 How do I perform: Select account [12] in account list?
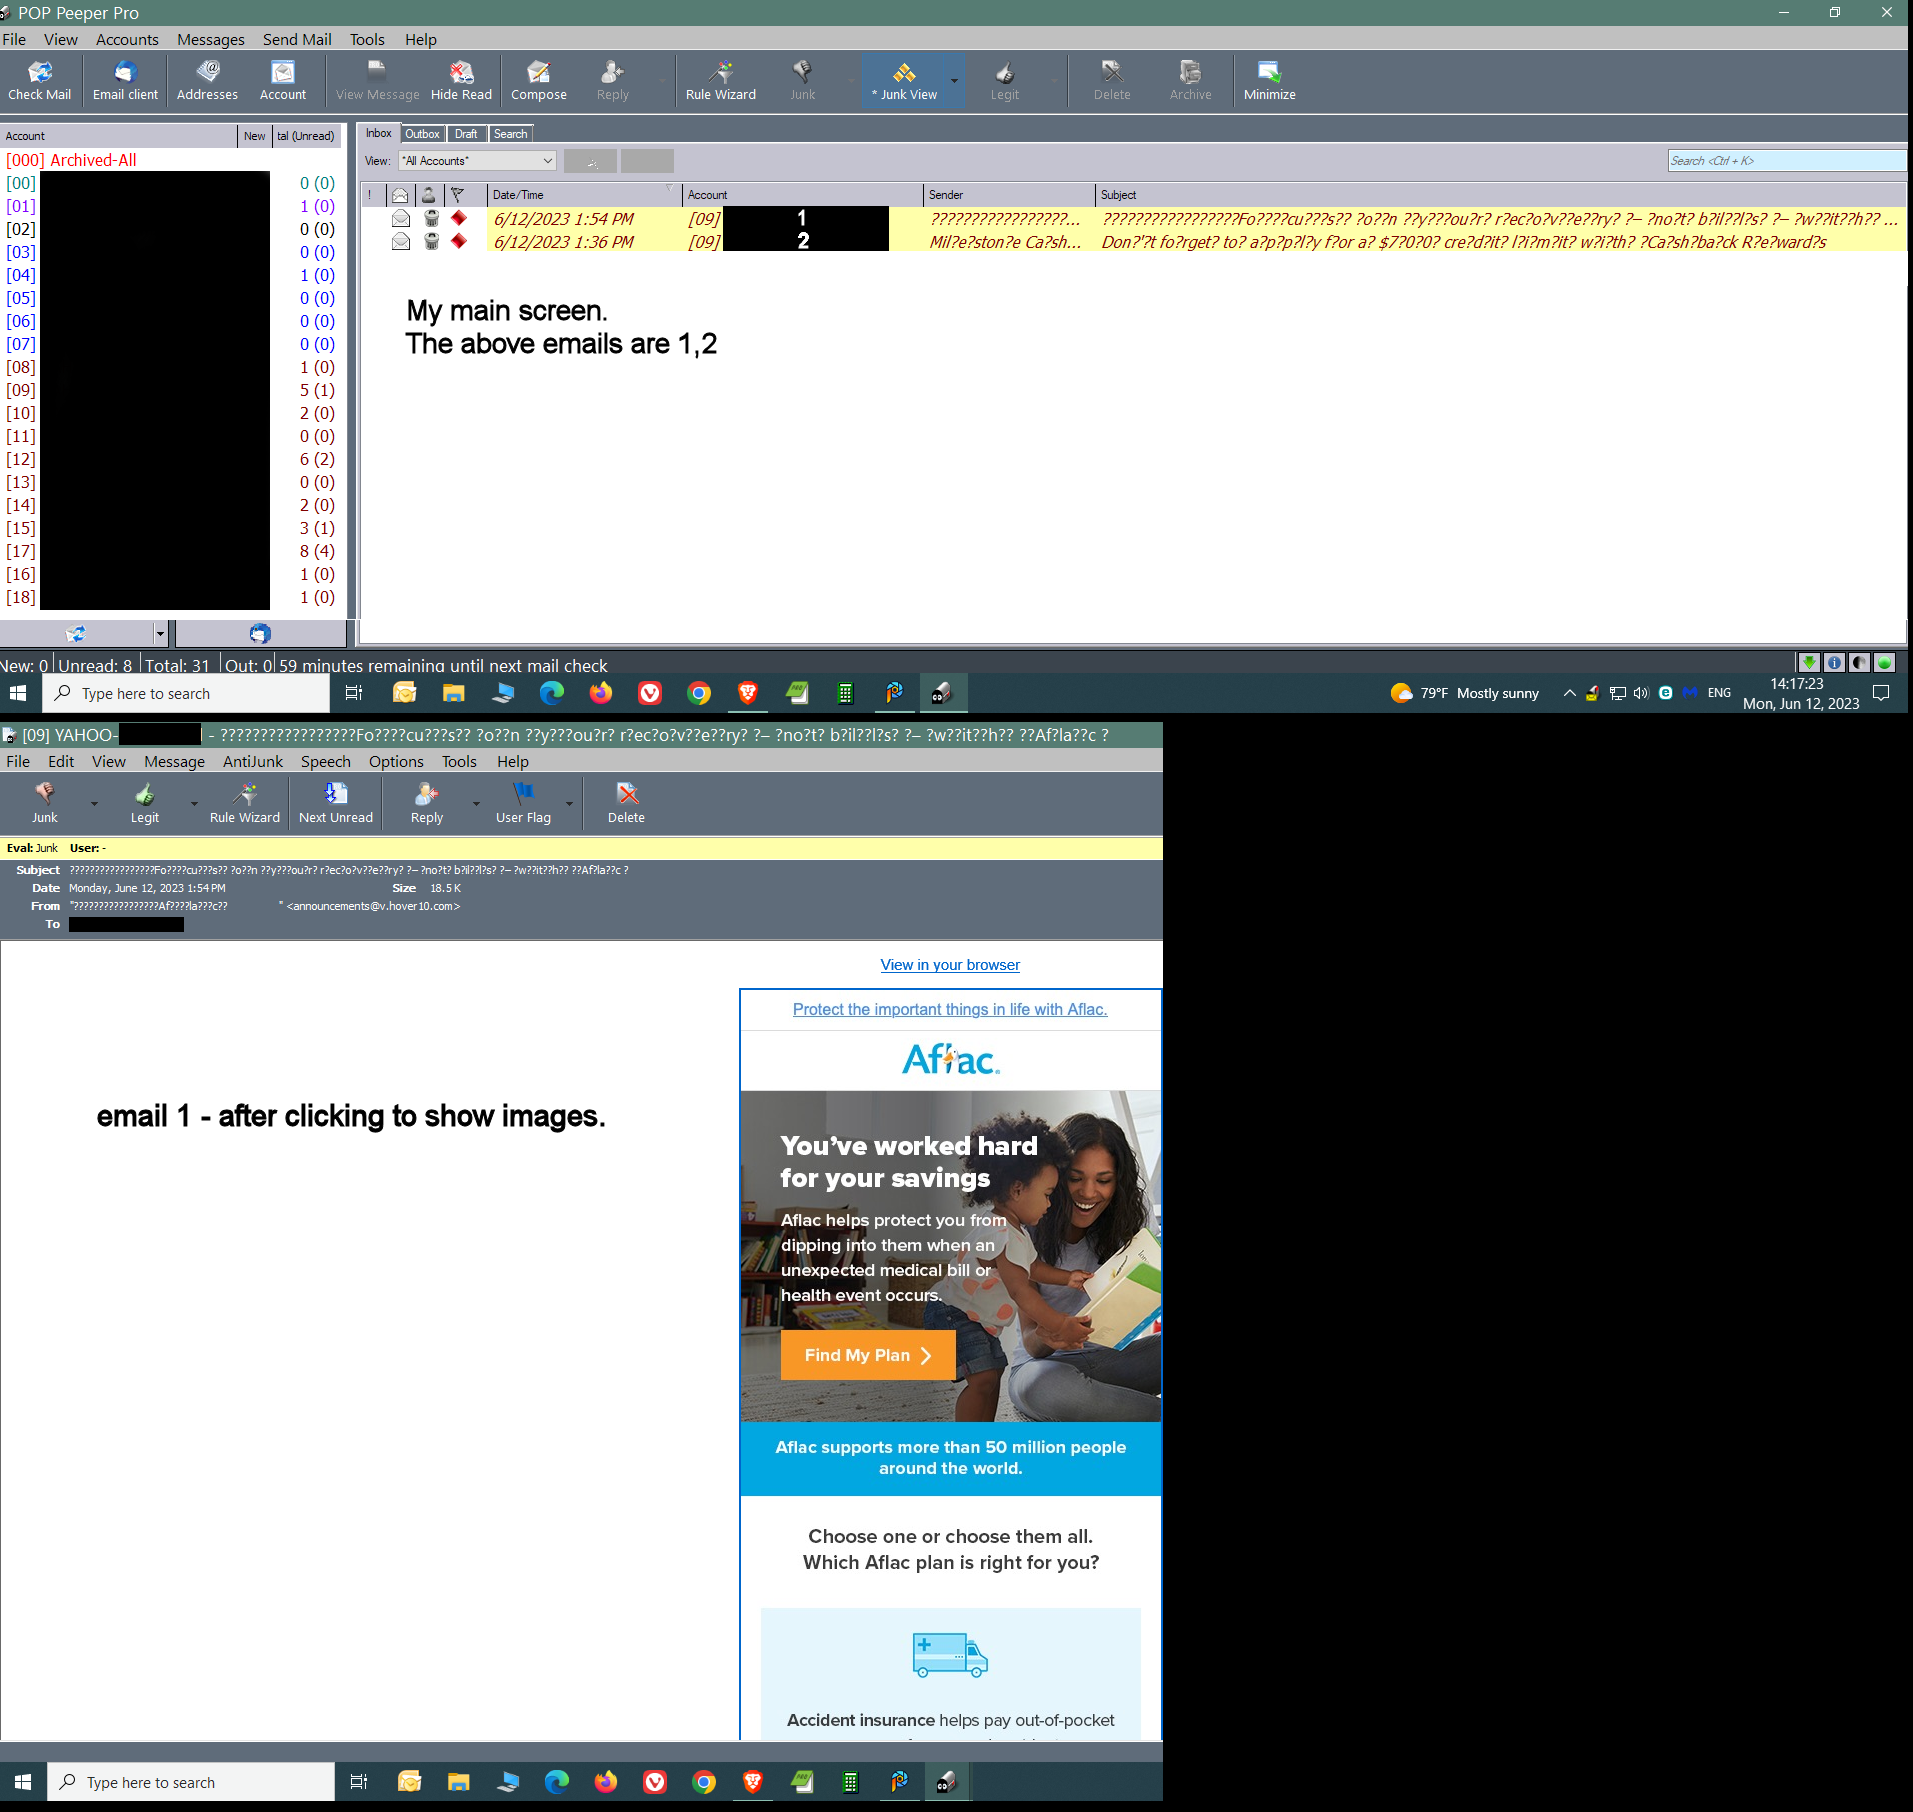(21, 459)
